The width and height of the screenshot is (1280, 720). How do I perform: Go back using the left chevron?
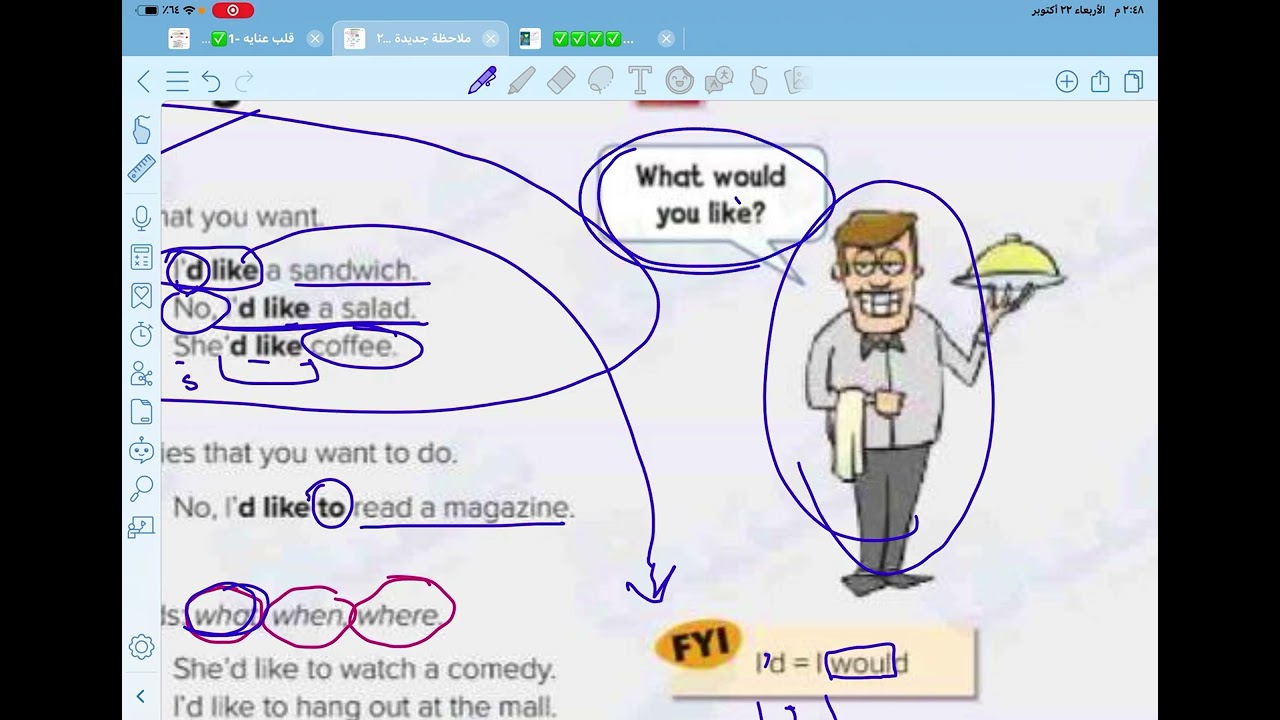pyautogui.click(x=143, y=82)
